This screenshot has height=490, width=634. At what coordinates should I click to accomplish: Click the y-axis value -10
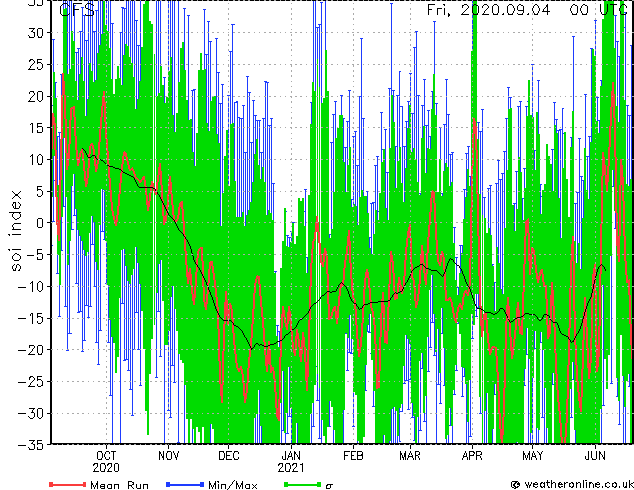point(31,286)
